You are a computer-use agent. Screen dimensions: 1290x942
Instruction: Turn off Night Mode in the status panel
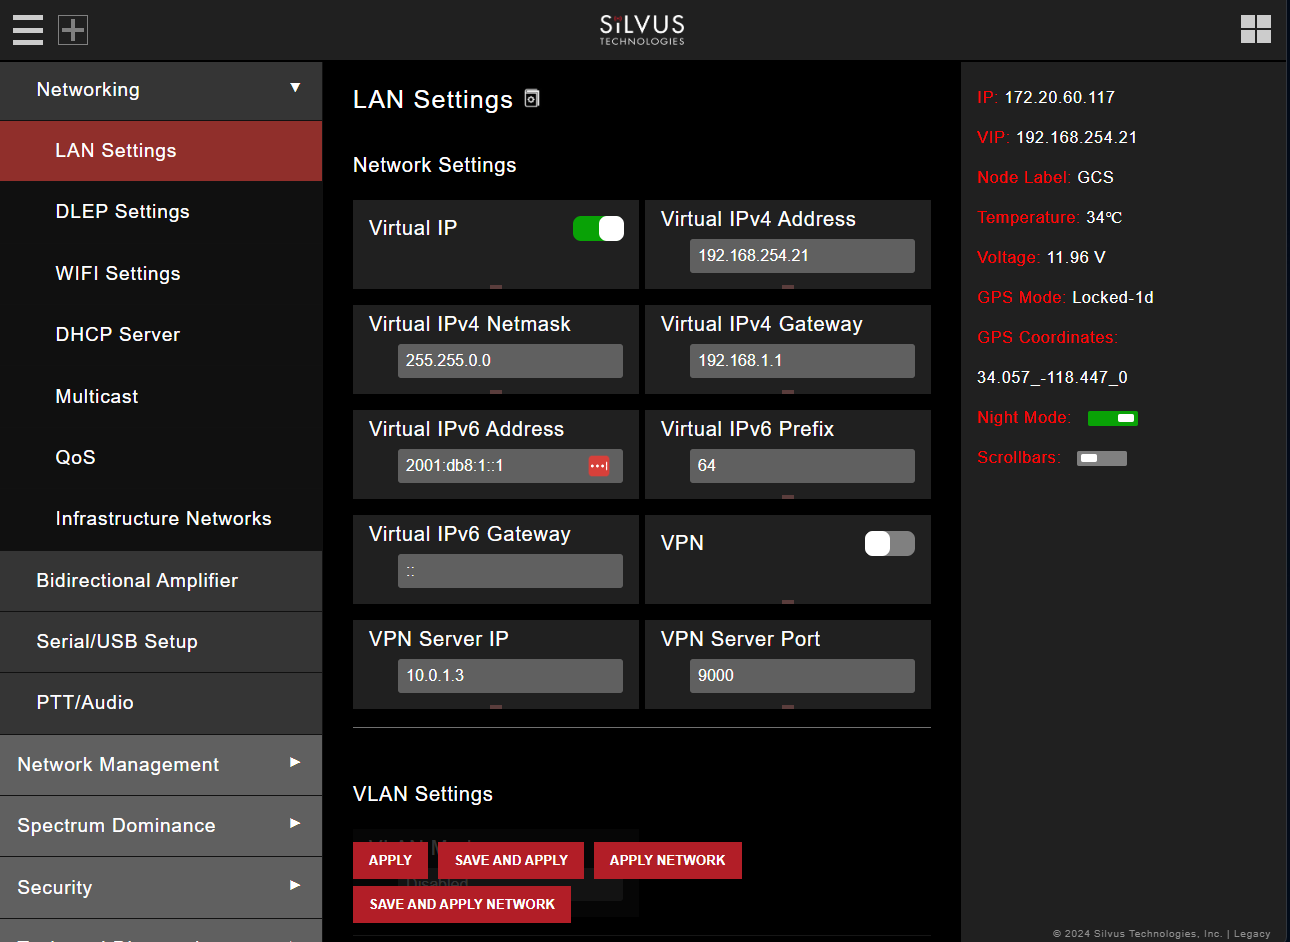coord(1112,418)
